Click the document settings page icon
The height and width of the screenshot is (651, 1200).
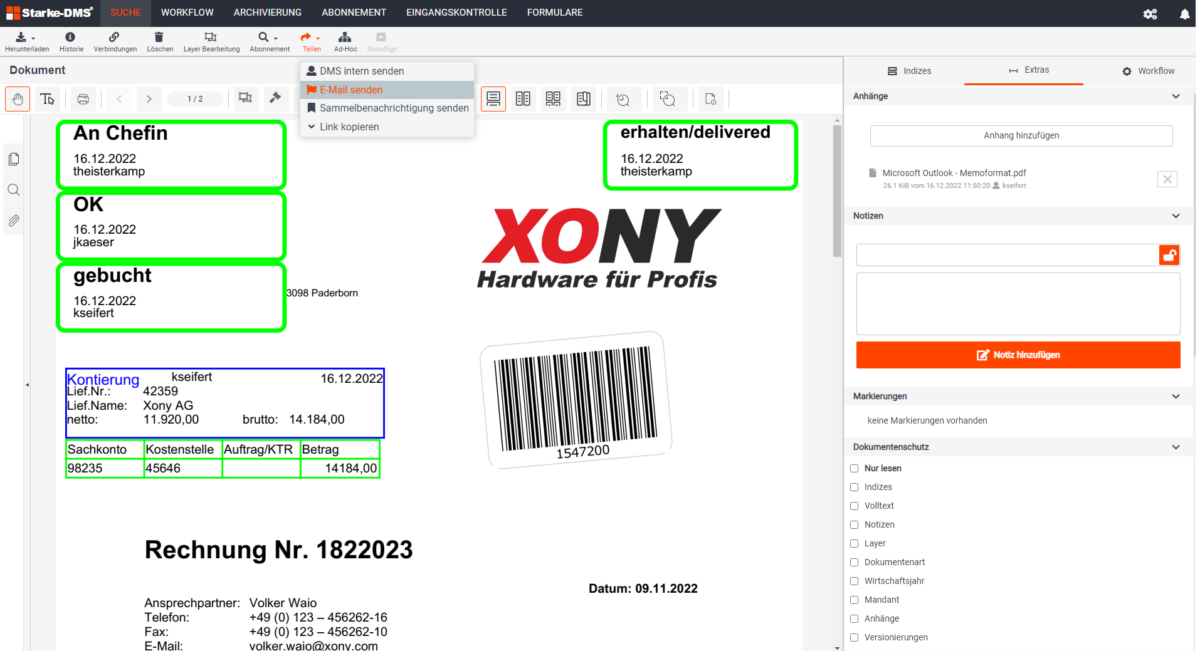(710, 99)
